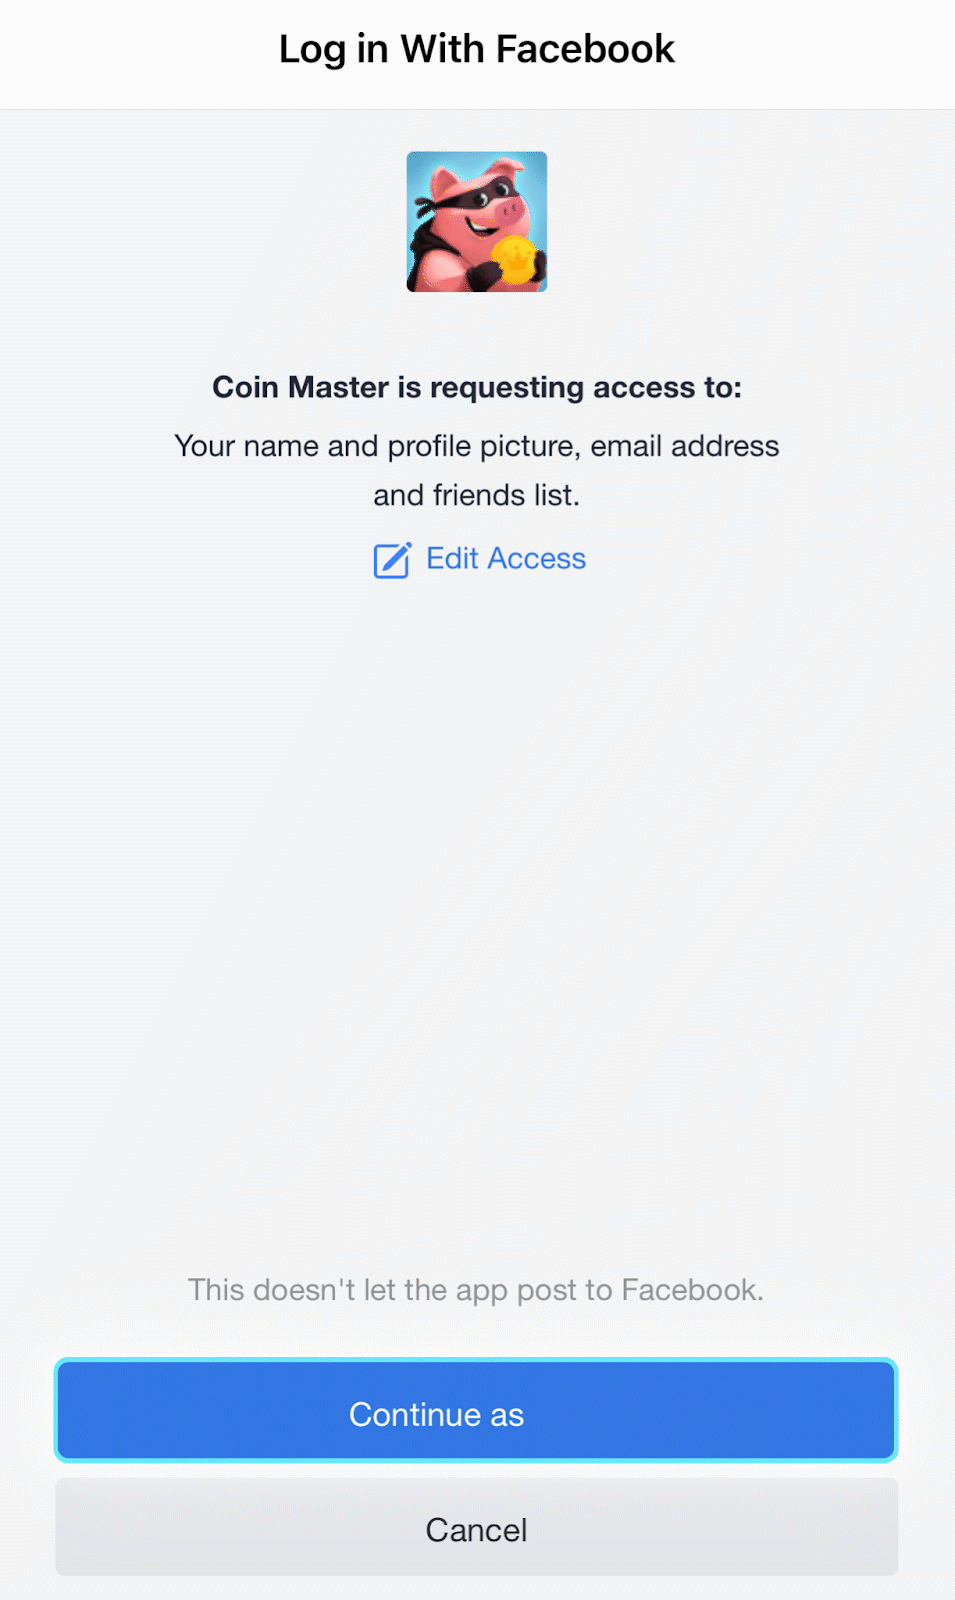Viewport: 955px width, 1600px height.
Task: Click the 'This doesn't let the app post' note
Action: pyautogui.click(x=476, y=1290)
